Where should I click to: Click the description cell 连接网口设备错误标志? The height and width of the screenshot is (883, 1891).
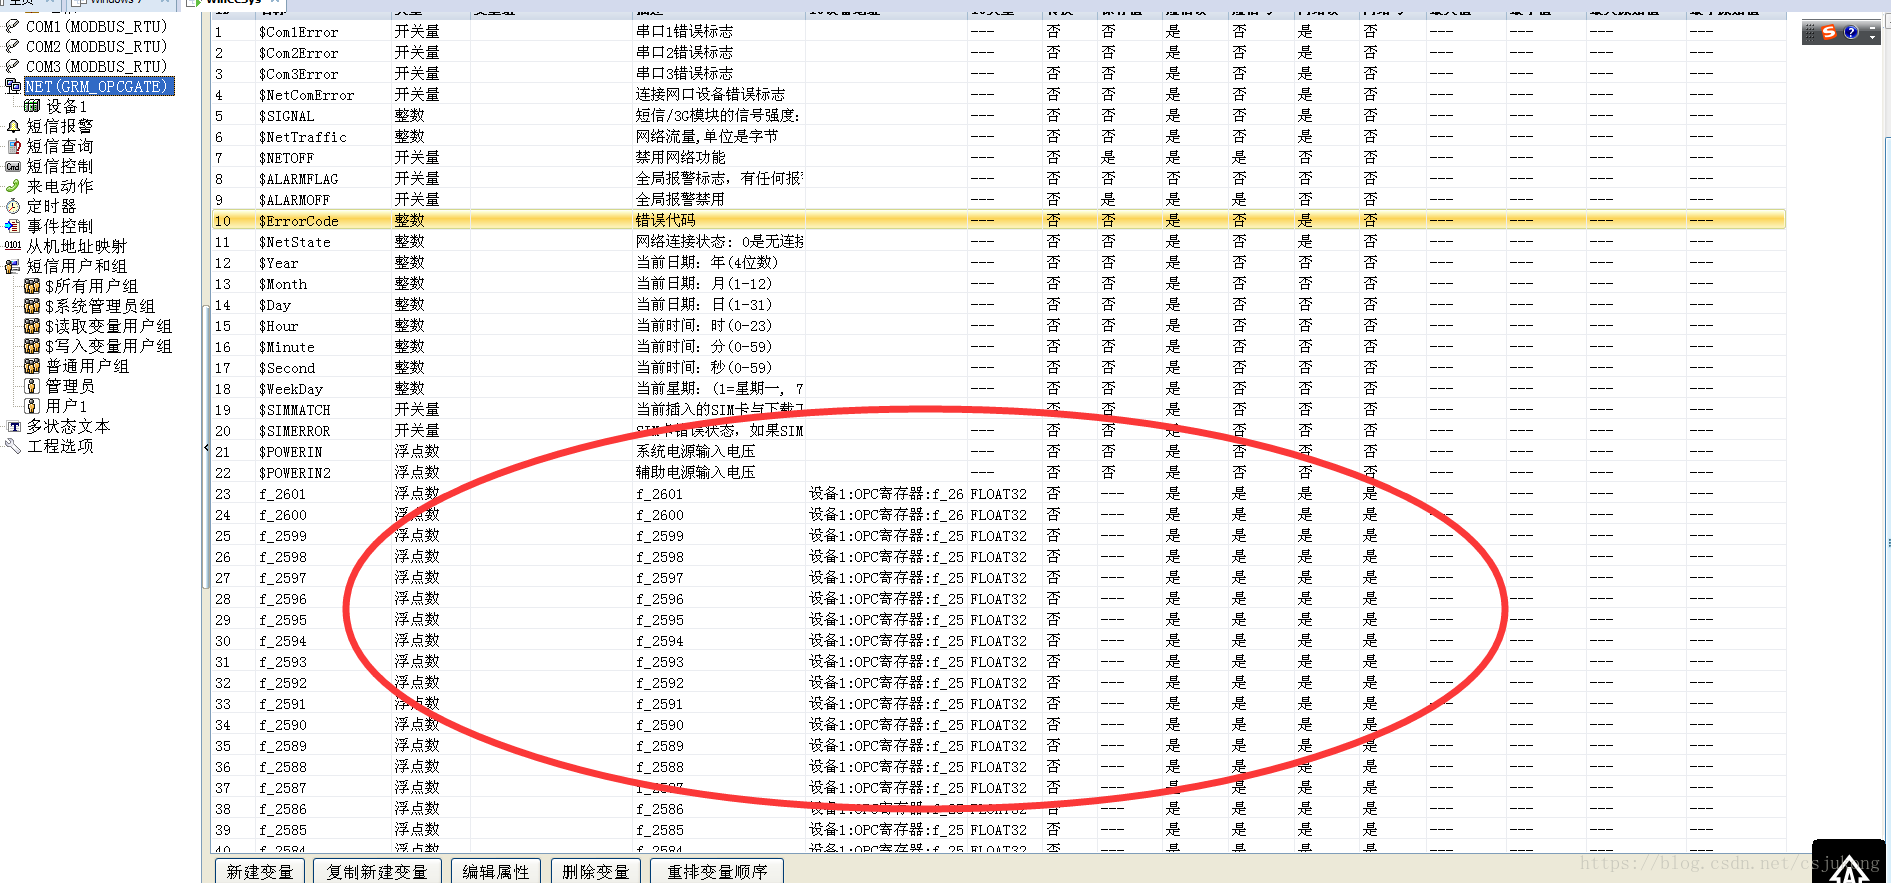tap(711, 95)
